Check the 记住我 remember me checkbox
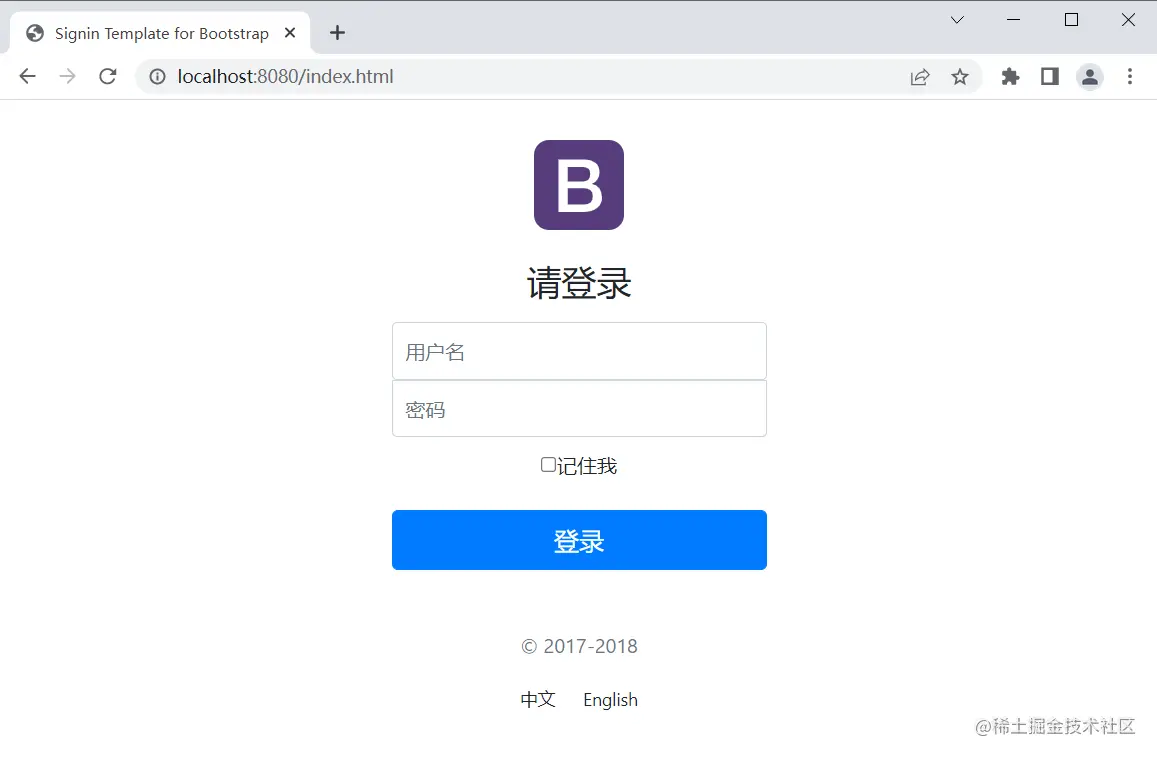Image resolution: width=1157 pixels, height=758 pixels. [548, 464]
